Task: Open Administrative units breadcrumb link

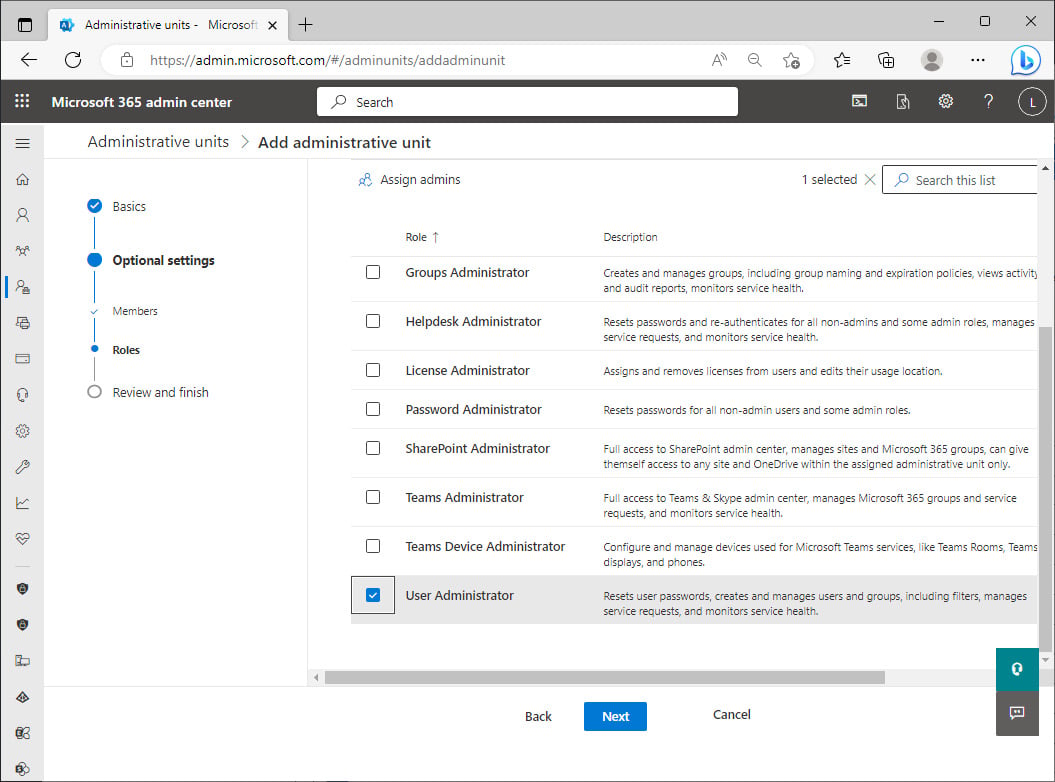Action: click(x=158, y=142)
